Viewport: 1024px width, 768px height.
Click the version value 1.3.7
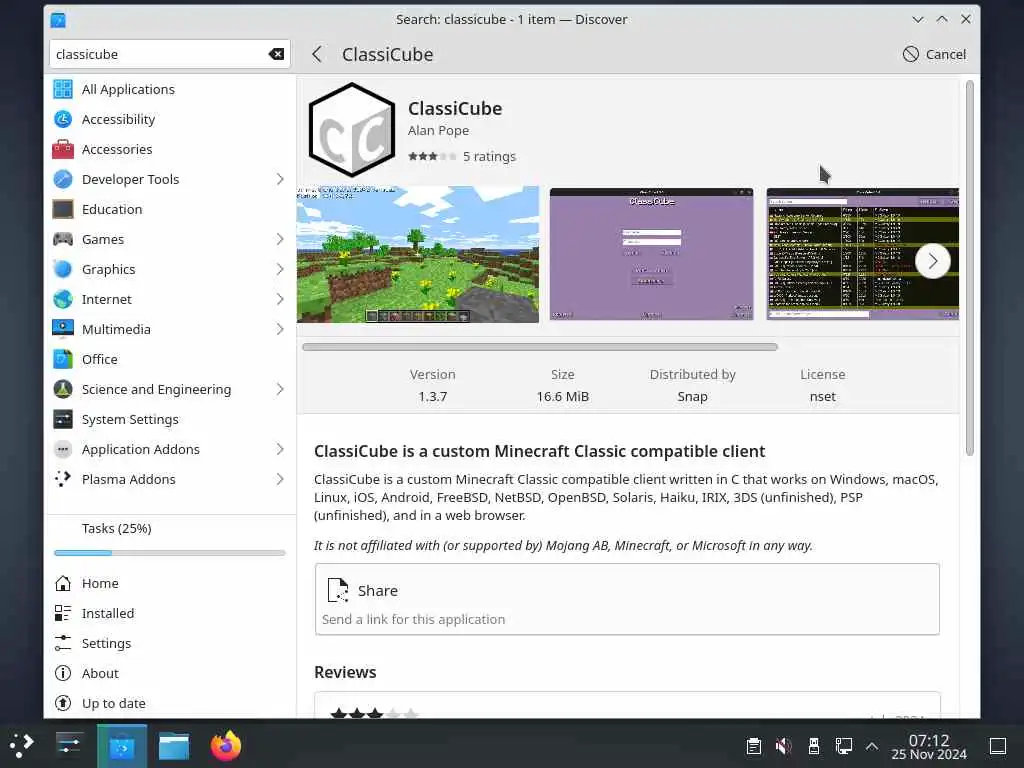[x=433, y=397]
